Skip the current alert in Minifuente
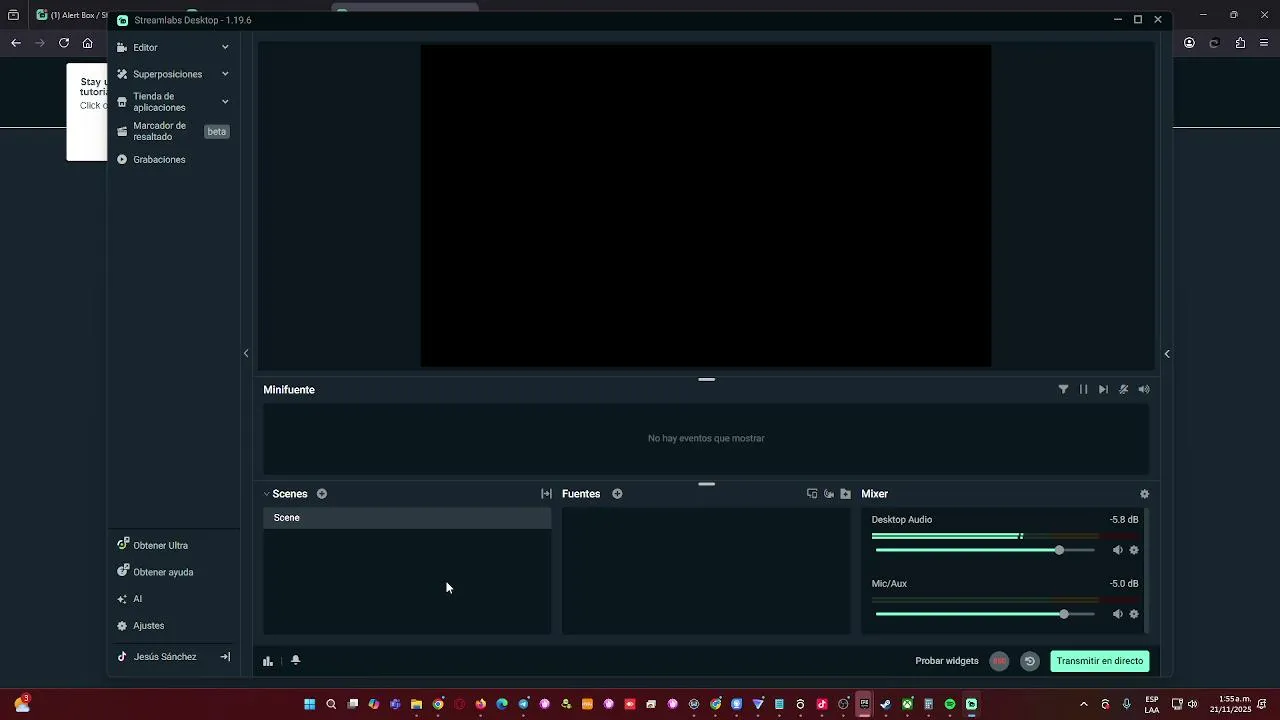Image resolution: width=1280 pixels, height=720 pixels. point(1103,390)
